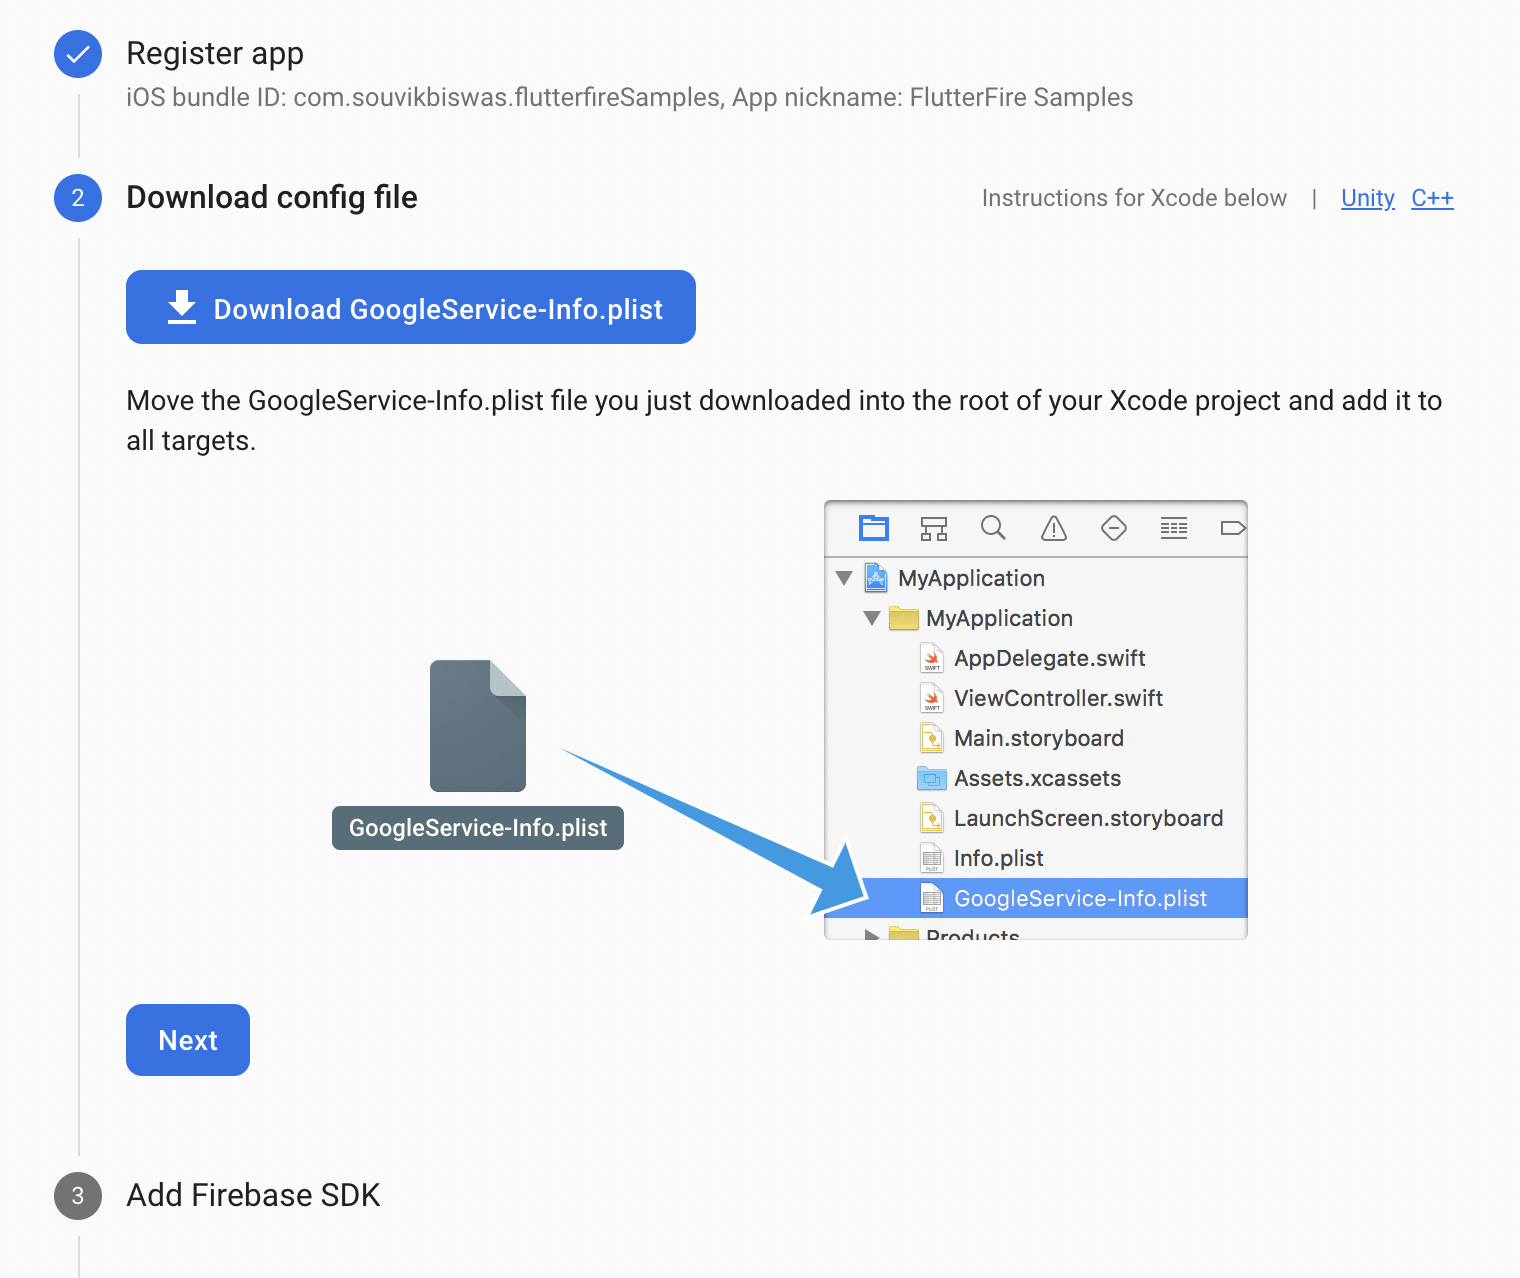The width and height of the screenshot is (1520, 1278).
Task: Select the Xcode test navigator diamond icon
Action: click(1114, 528)
